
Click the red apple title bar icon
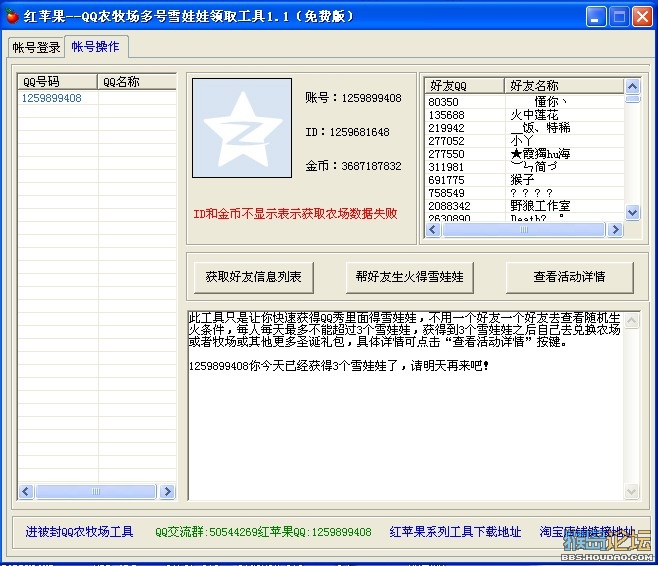(x=13, y=16)
